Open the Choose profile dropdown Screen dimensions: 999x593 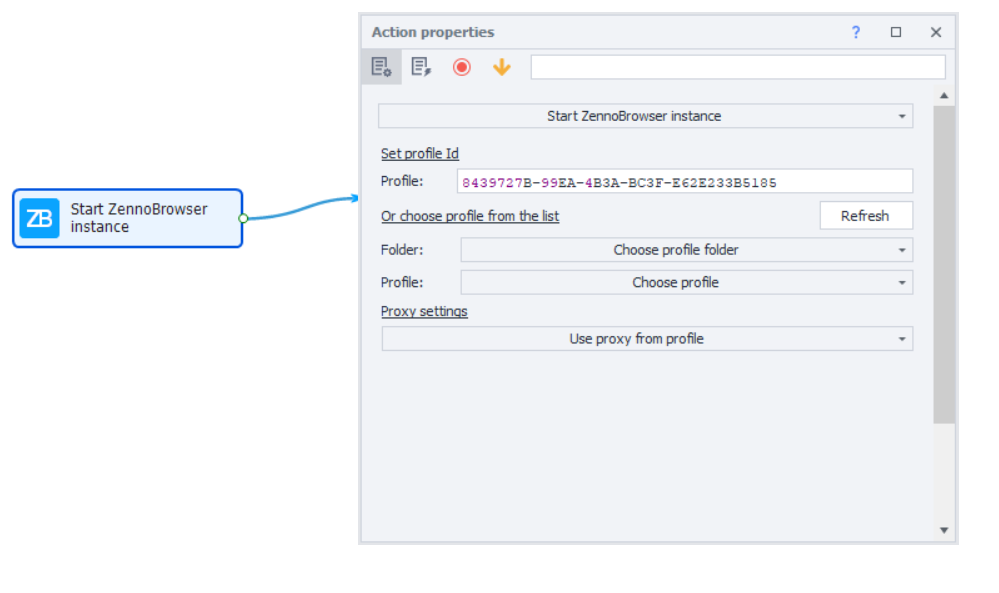pos(686,282)
